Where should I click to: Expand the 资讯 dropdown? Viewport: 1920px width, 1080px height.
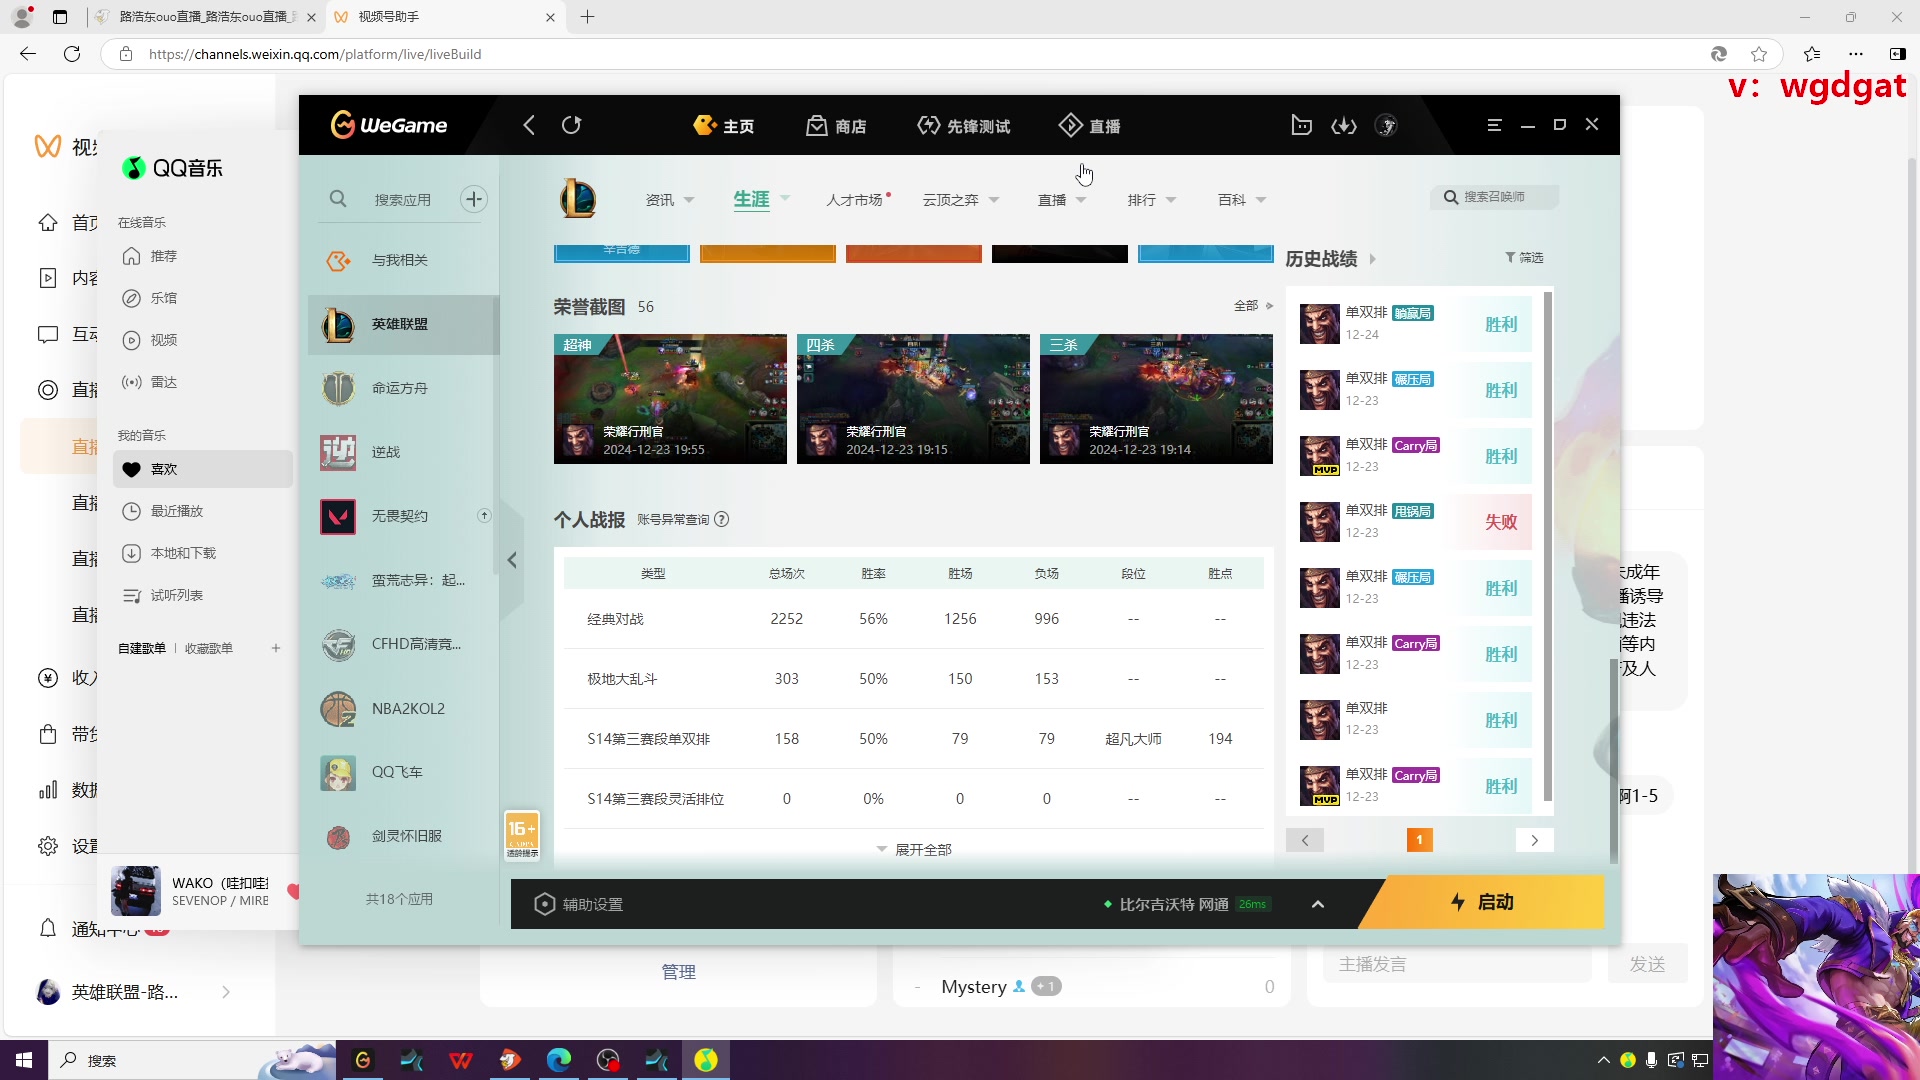pos(690,200)
